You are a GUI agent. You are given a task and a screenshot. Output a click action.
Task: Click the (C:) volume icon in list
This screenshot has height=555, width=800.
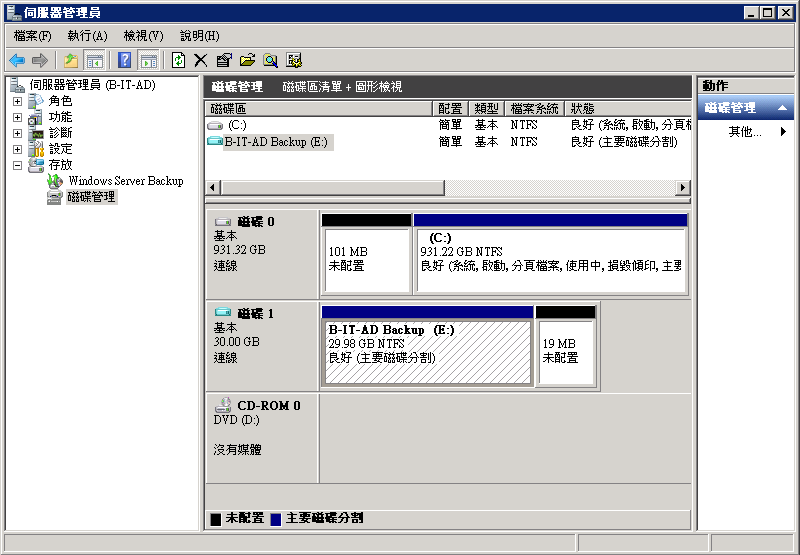click(x=215, y=125)
